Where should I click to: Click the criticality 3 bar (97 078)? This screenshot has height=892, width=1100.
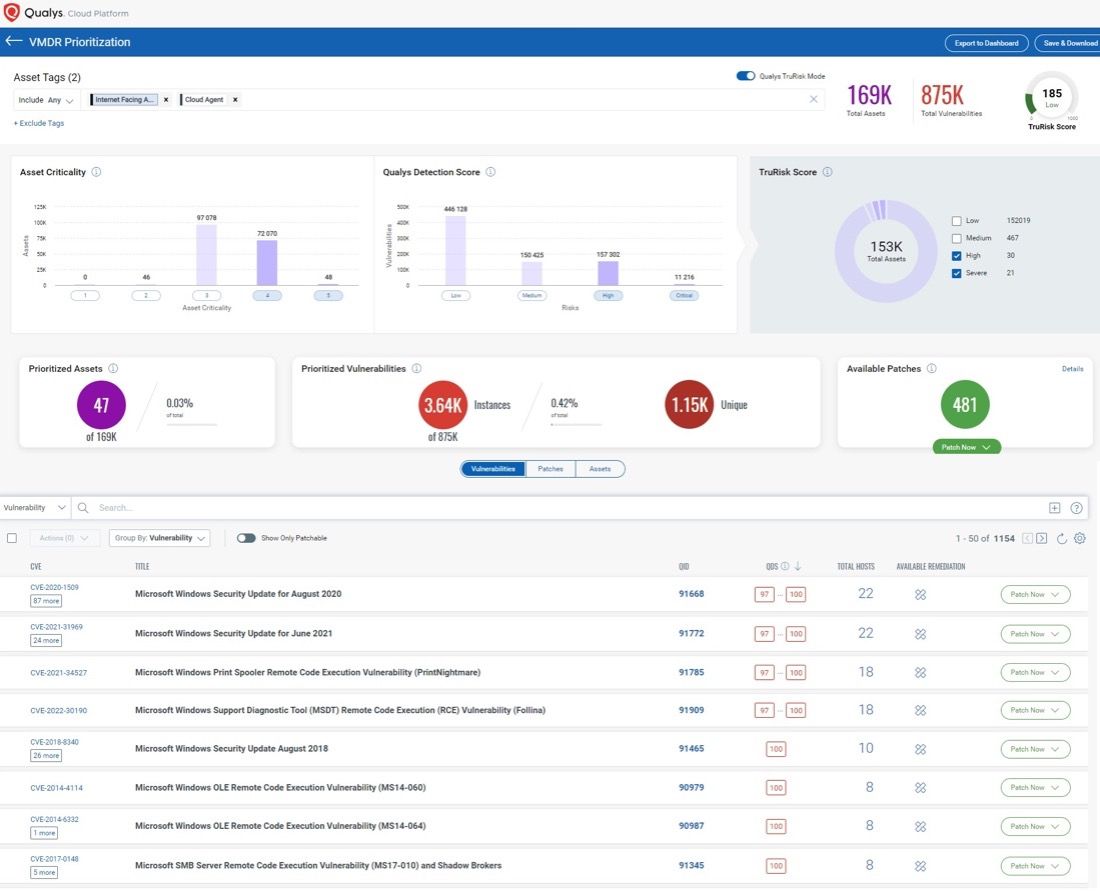point(206,255)
